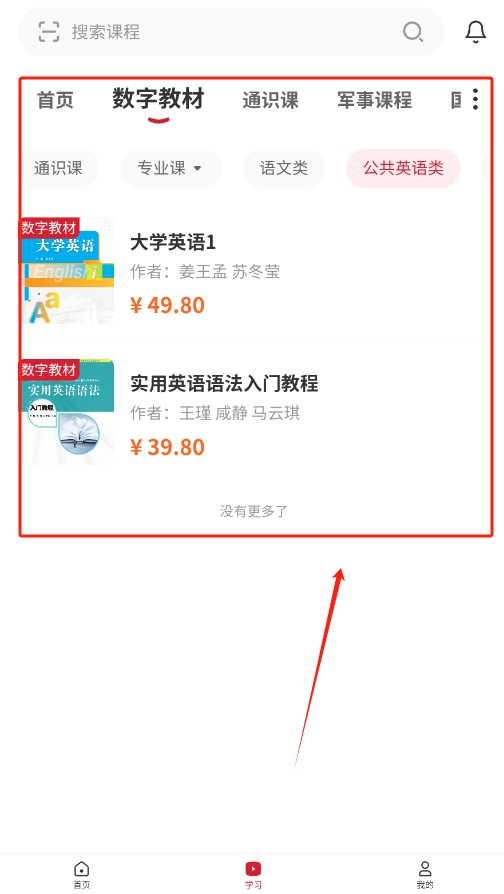504x894 pixels.
Task: Open the three-dot more categories menu
Action: [475, 99]
